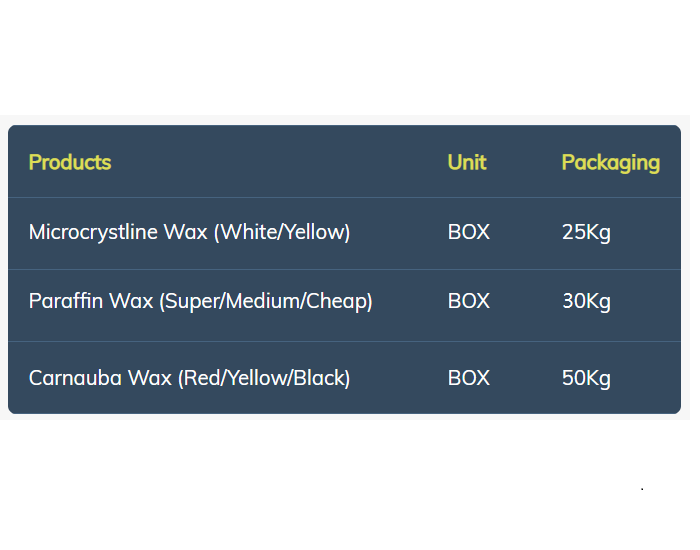Screen dimensions: 700x550
Task: Click the 30Kg packaging value
Action: [x=586, y=302]
